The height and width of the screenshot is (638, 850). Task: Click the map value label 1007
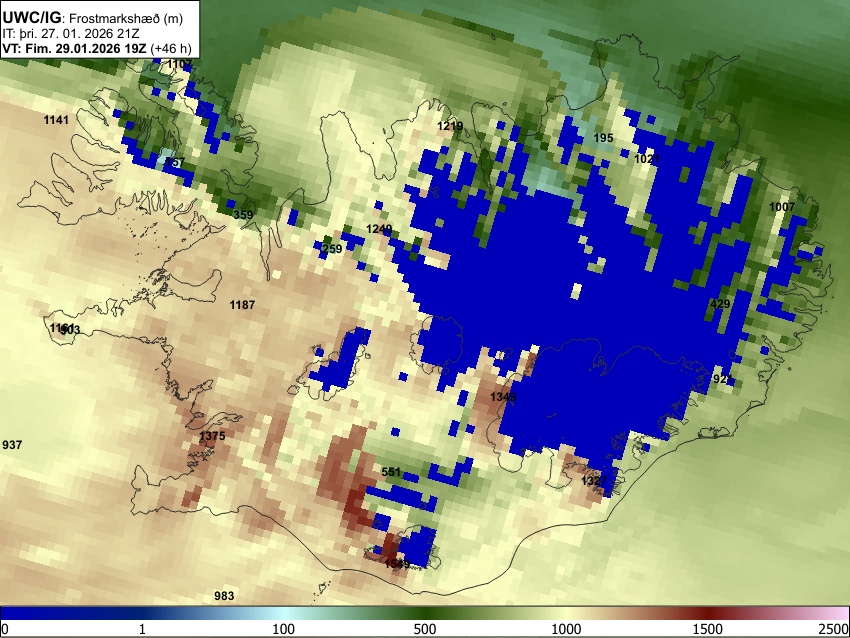click(782, 207)
